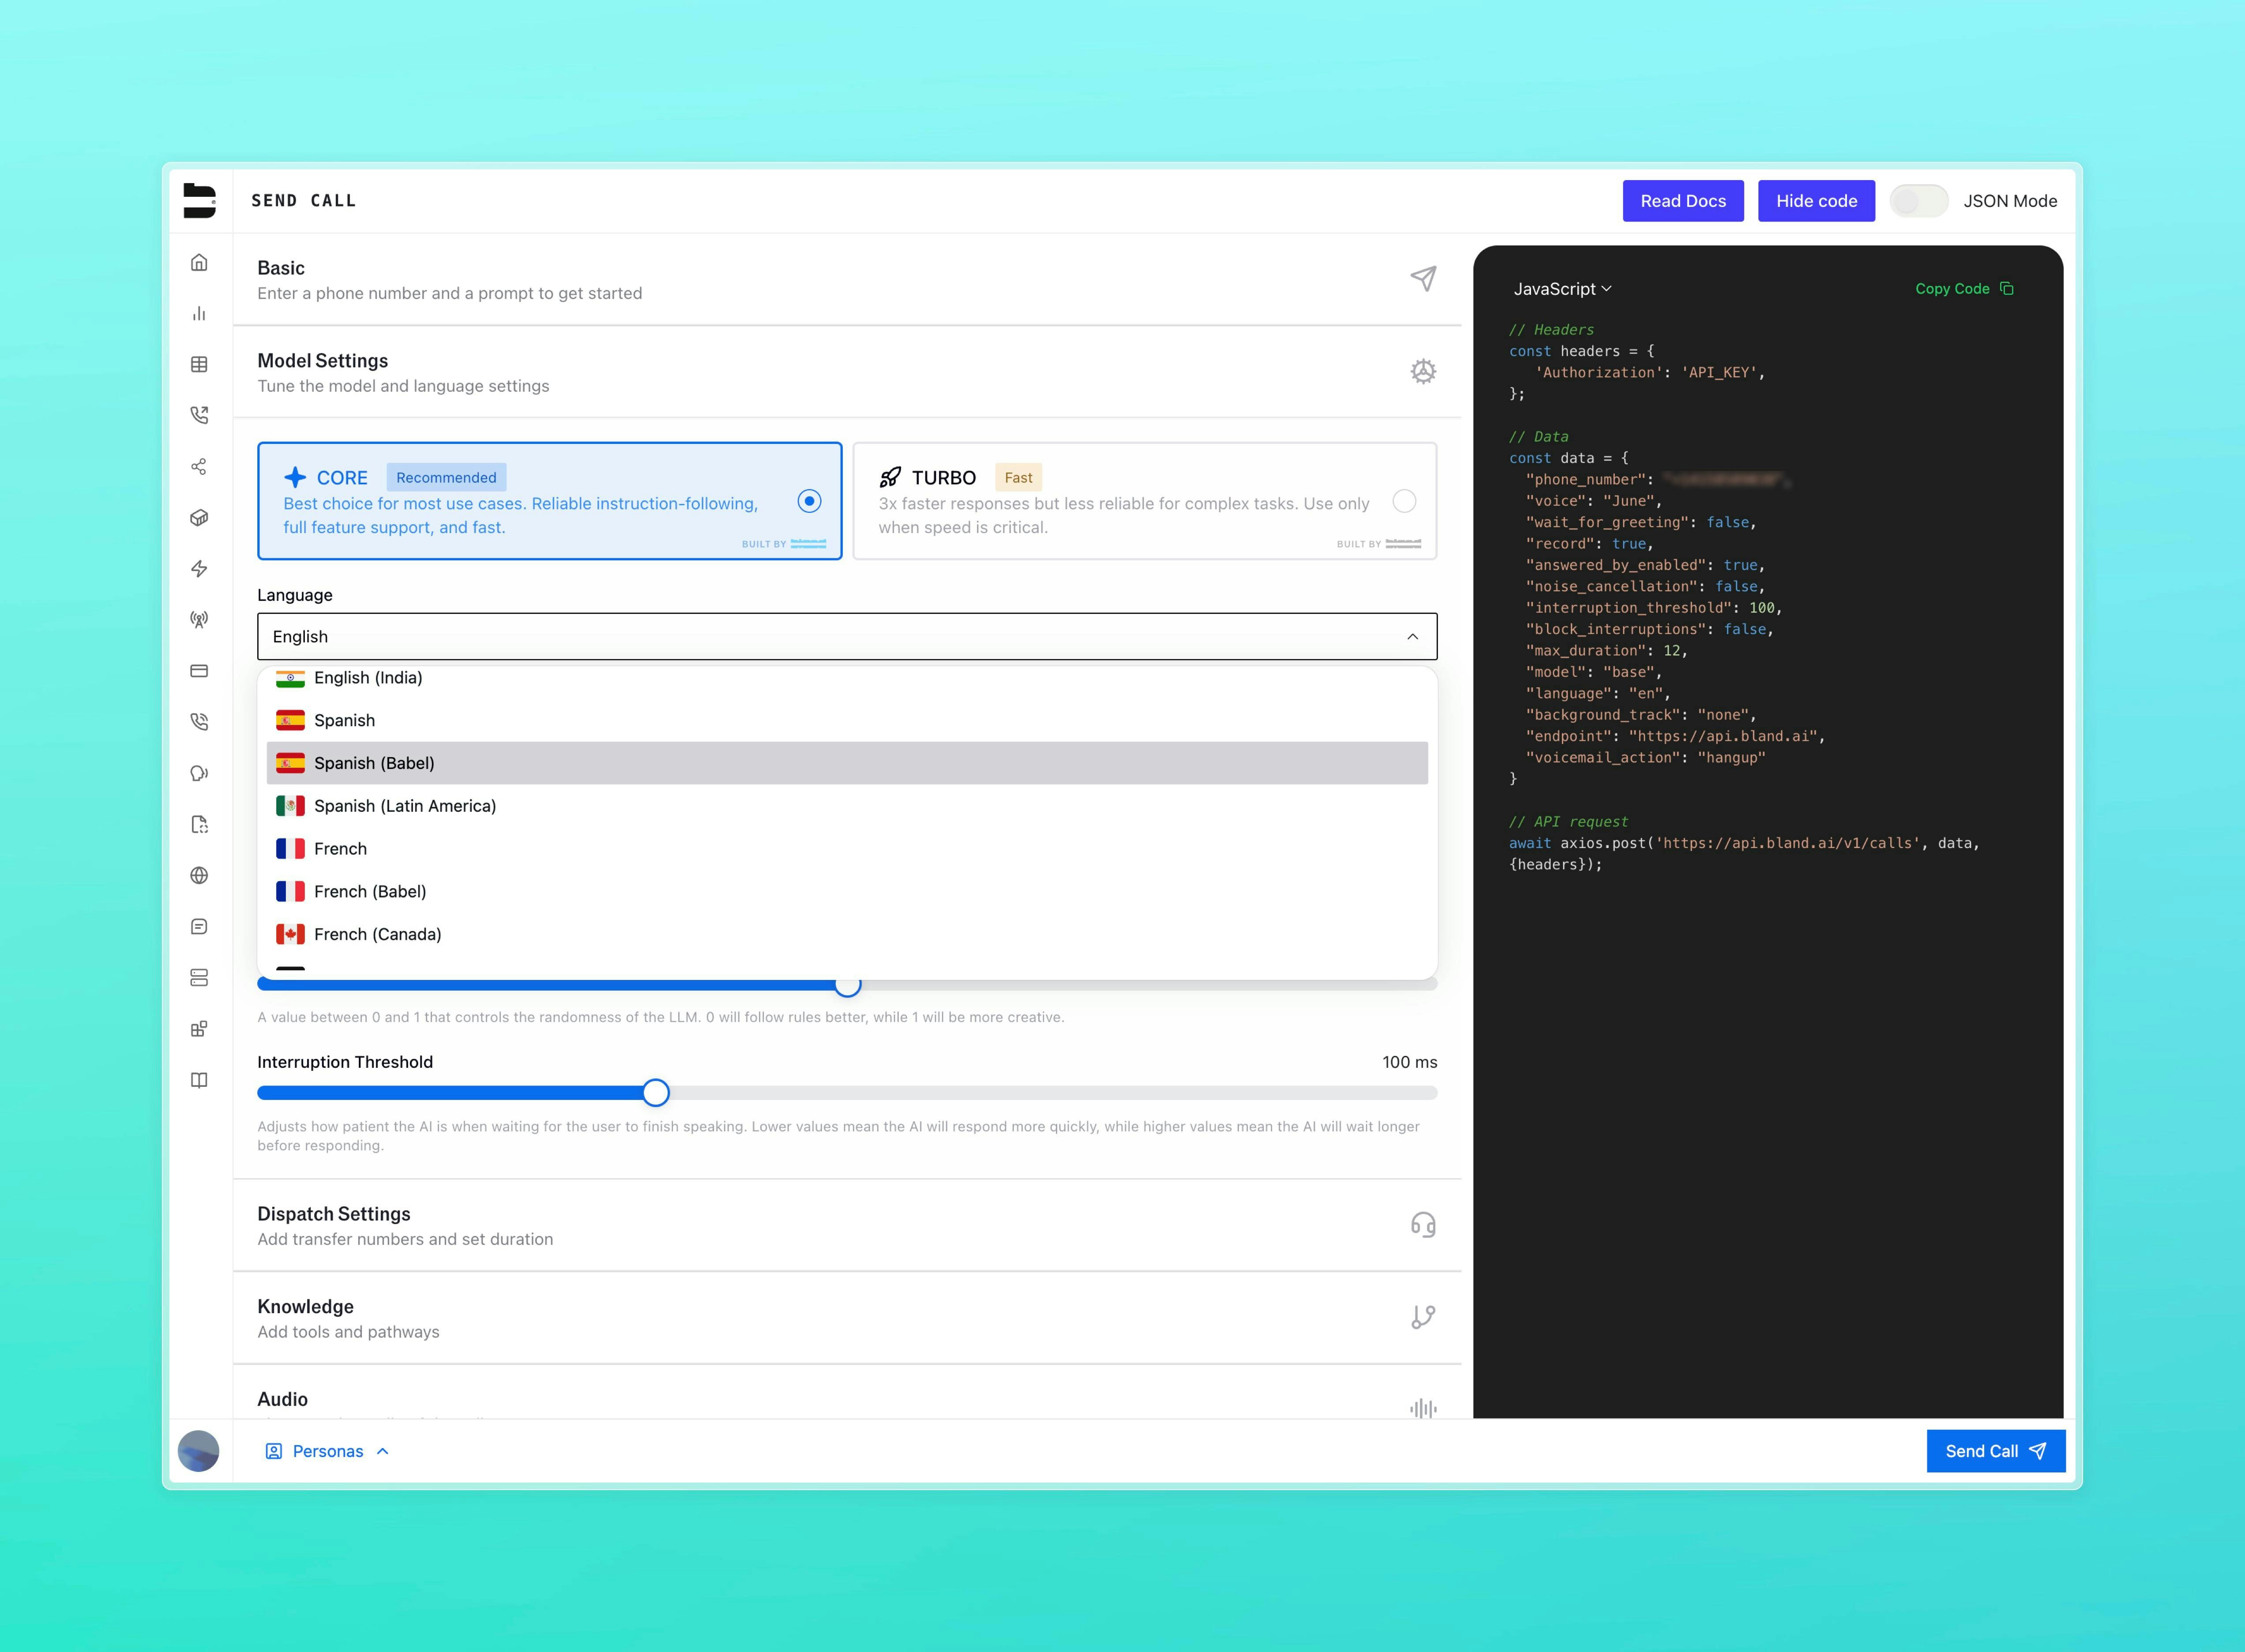Viewport: 2245px width, 1652px height.
Task: Click the user avatar at bottom left
Action: click(198, 1451)
